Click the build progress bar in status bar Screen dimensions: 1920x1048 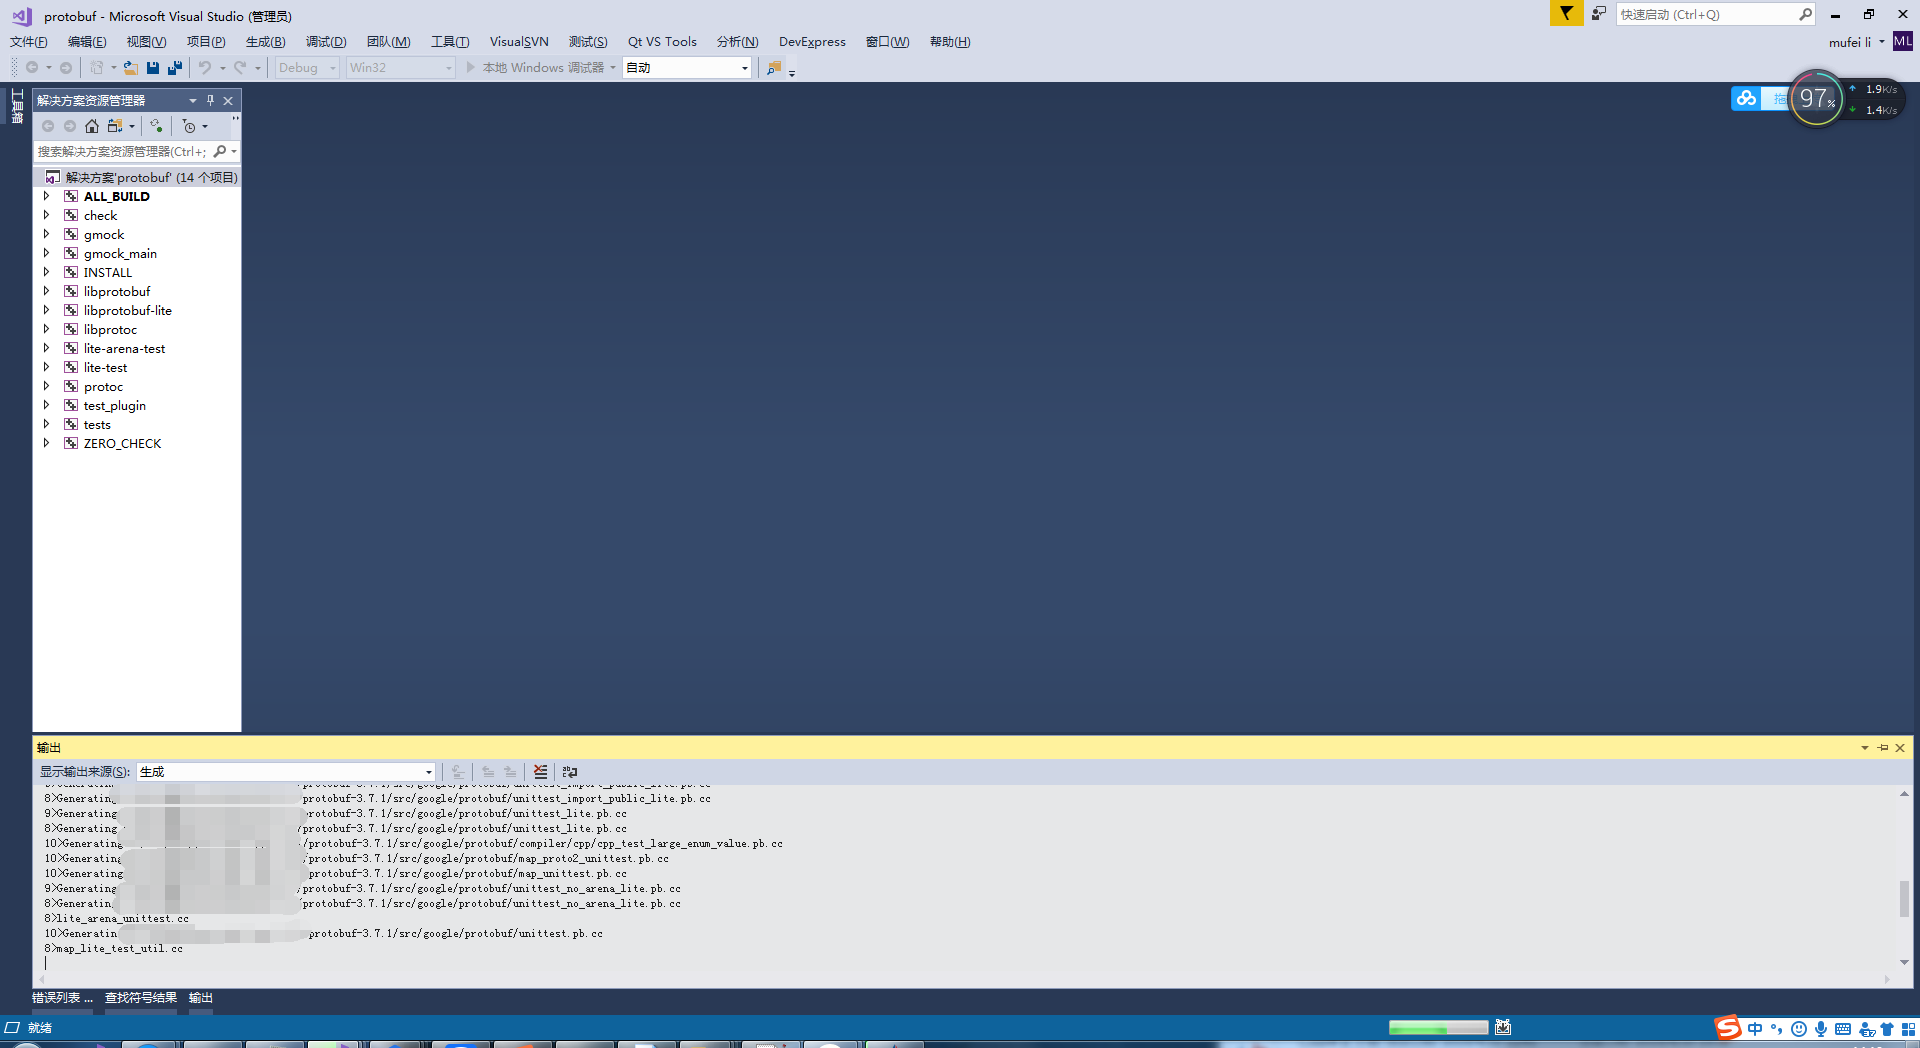pyautogui.click(x=1438, y=1028)
